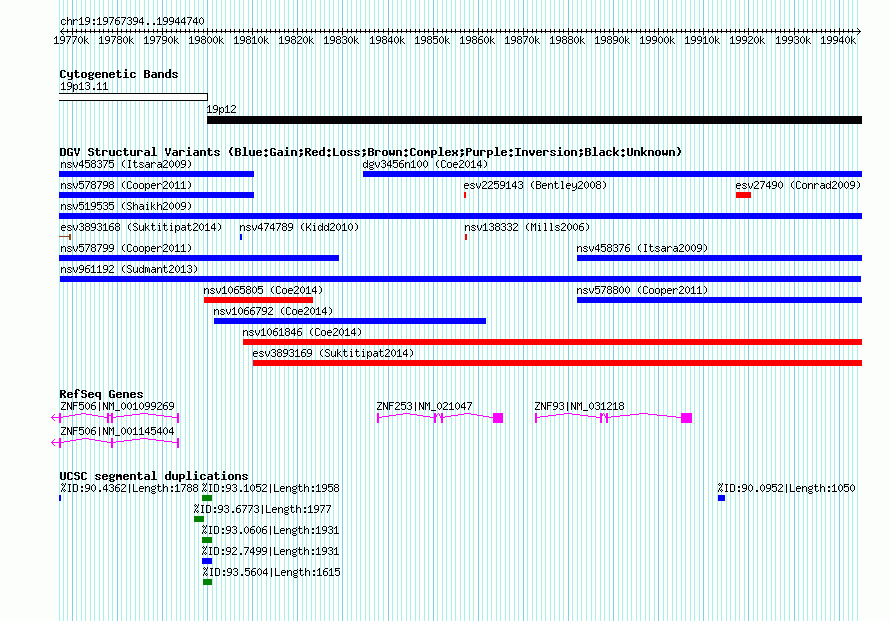
Task: Select the small red esv2259143 loss marker
Action: click(465, 195)
